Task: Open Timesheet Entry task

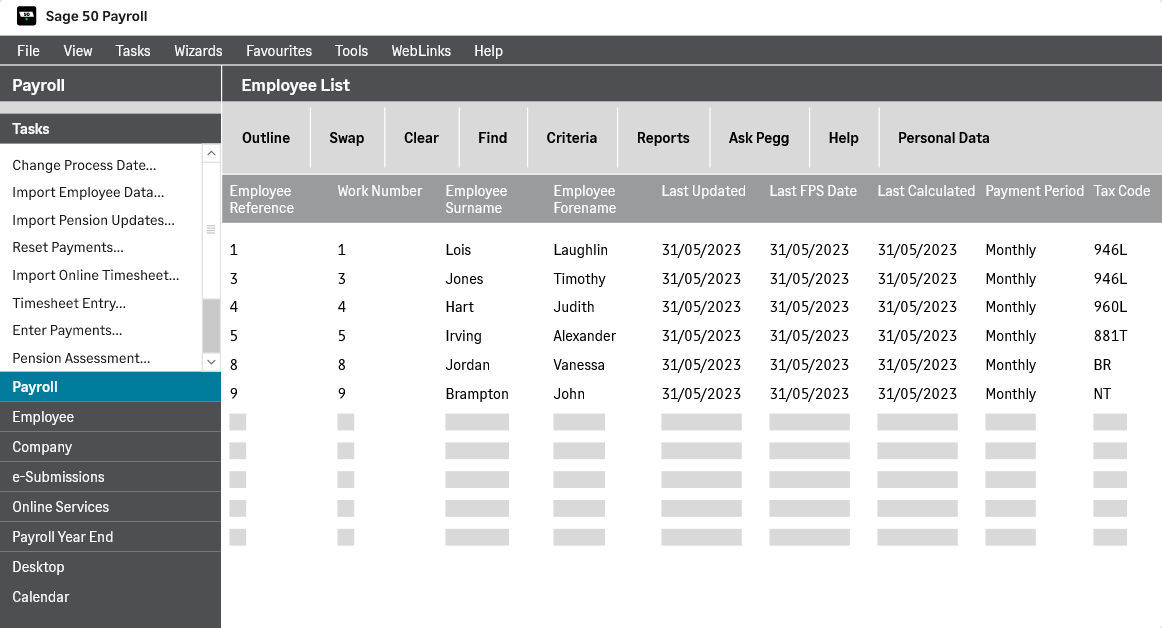Action: pos(68,303)
